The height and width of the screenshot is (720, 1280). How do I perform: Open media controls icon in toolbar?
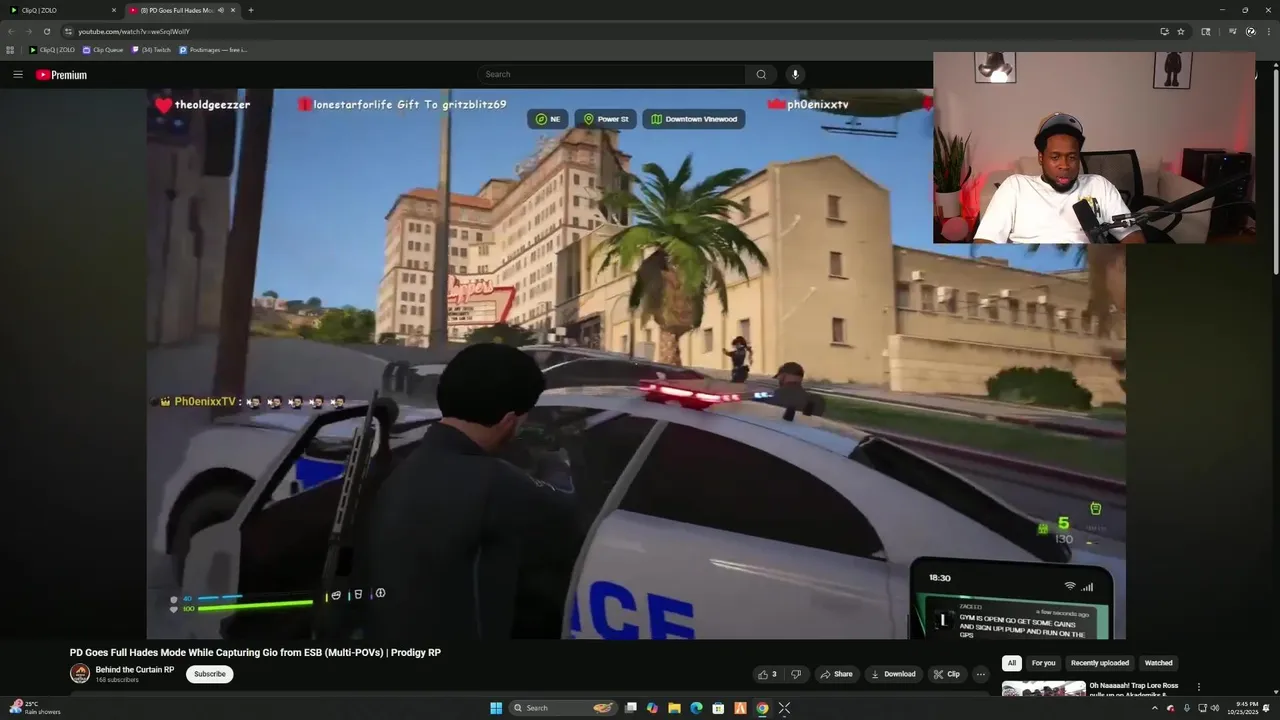1232,31
